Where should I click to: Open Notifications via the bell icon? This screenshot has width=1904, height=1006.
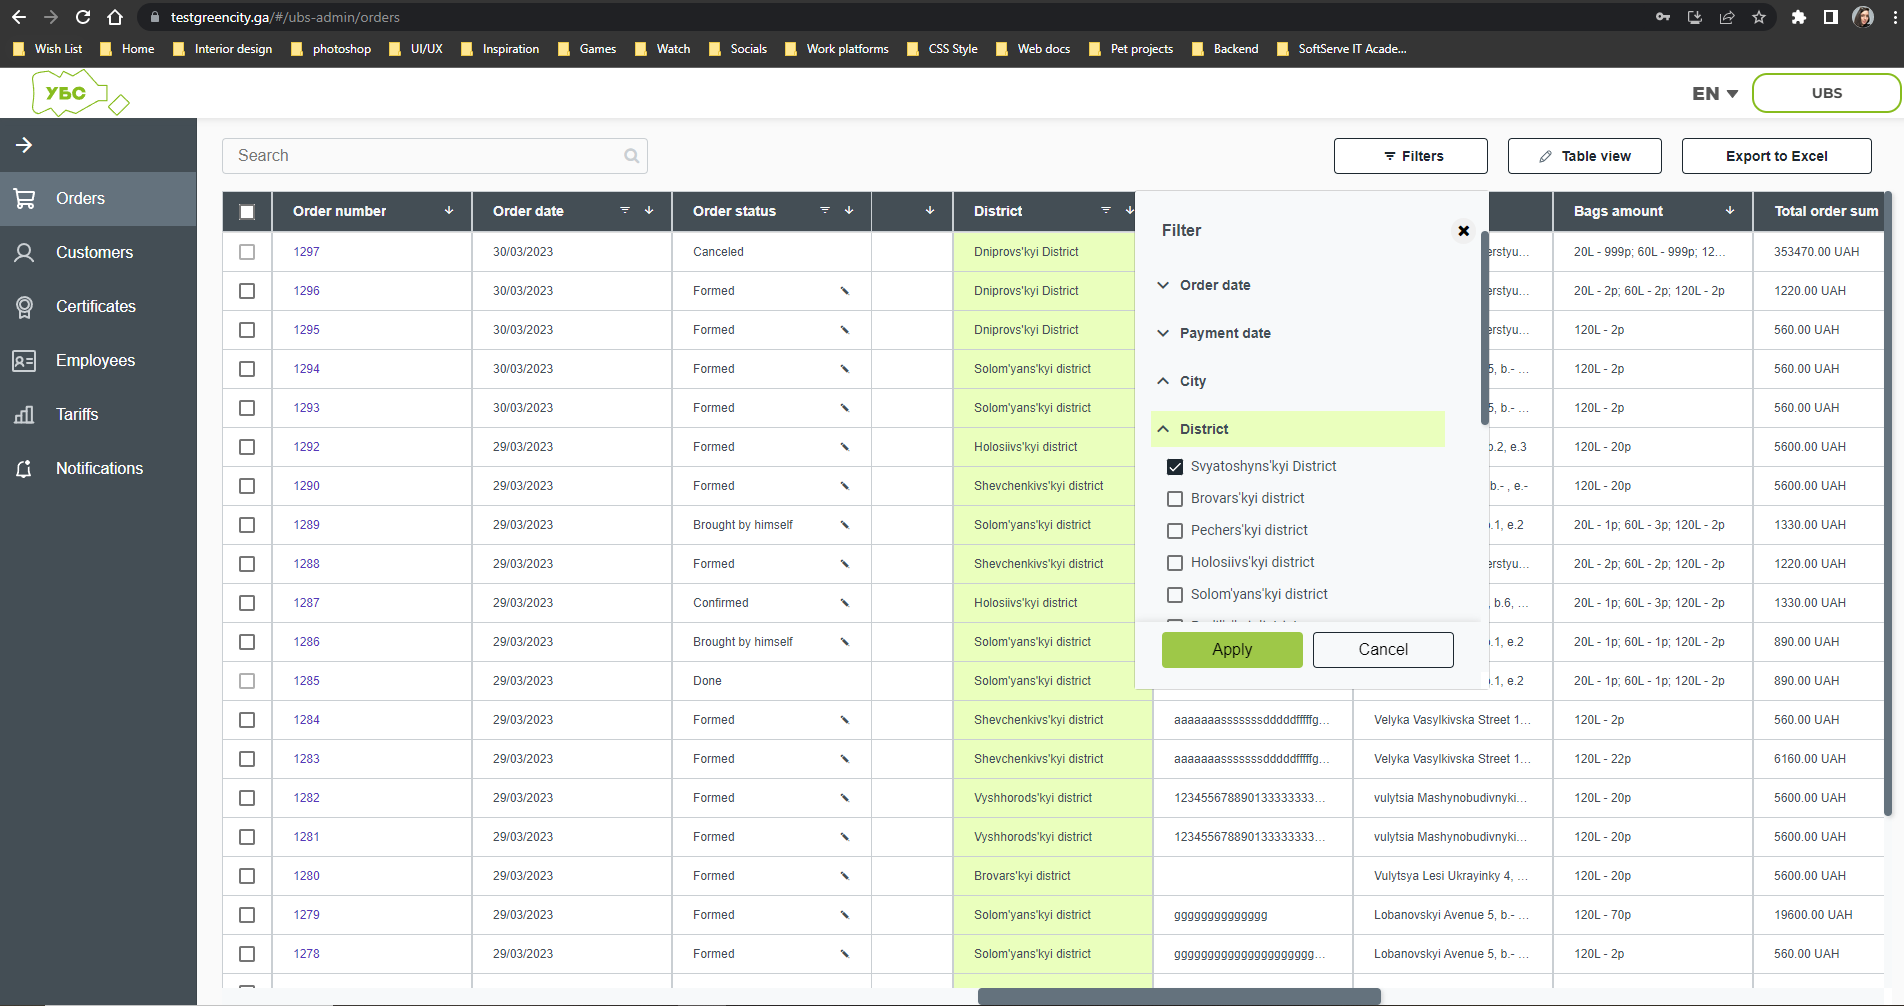24,468
